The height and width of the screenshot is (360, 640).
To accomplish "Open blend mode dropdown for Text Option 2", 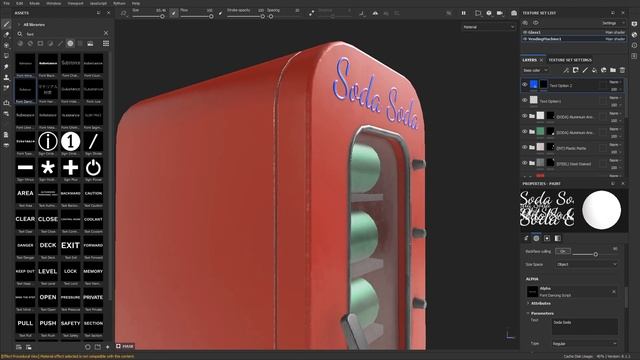I will (x=615, y=82).
